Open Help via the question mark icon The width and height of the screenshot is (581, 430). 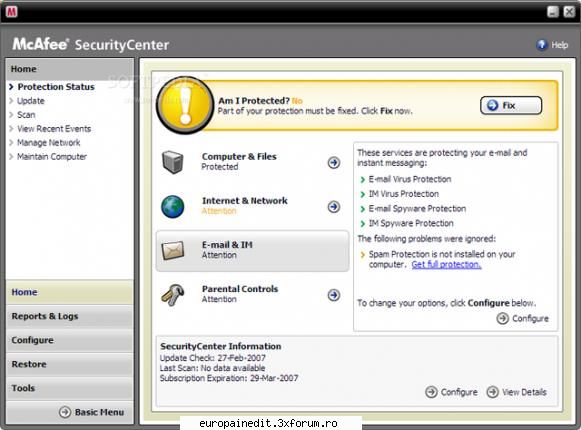[542, 45]
